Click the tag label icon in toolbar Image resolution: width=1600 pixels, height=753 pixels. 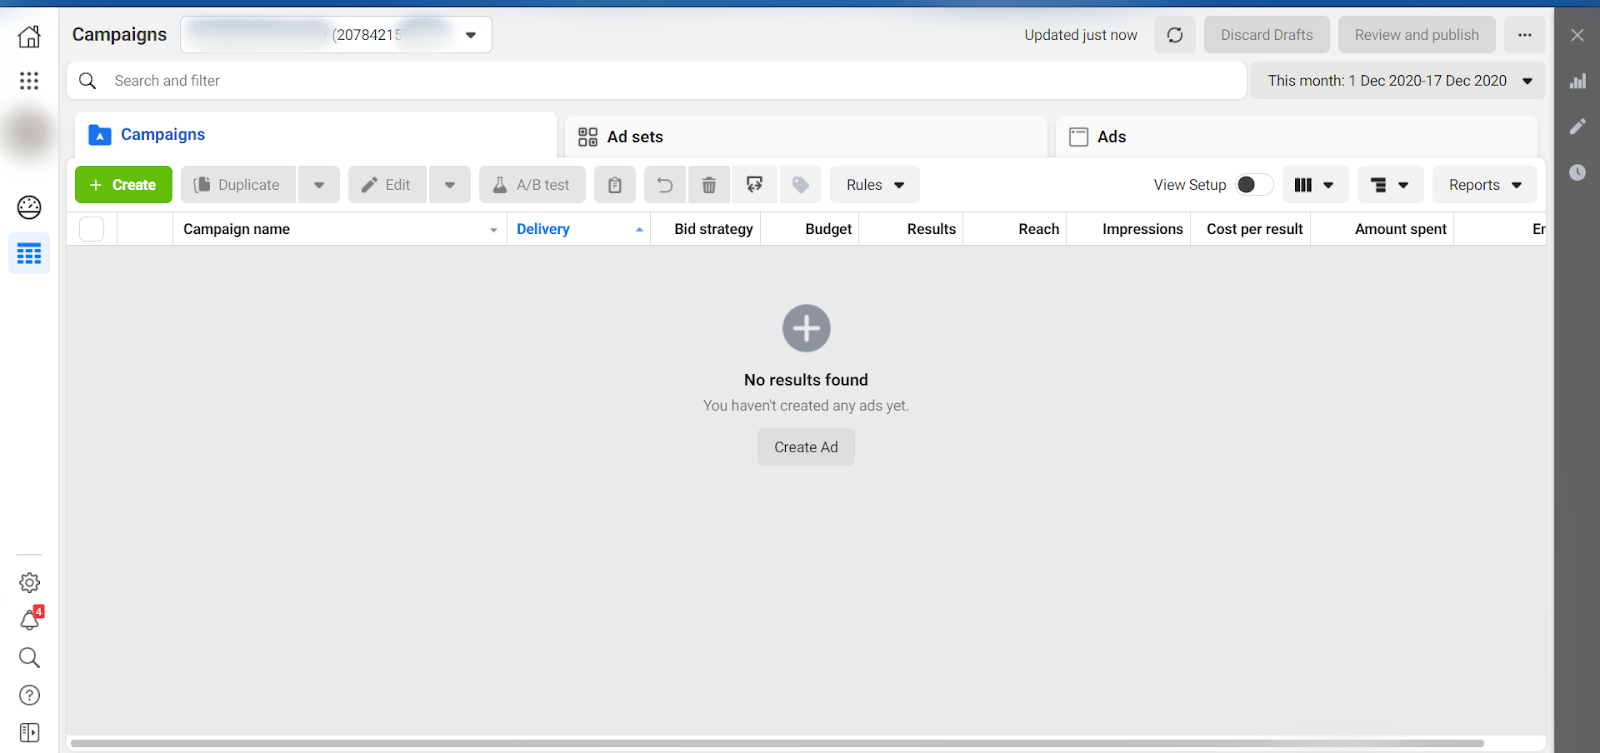(801, 185)
